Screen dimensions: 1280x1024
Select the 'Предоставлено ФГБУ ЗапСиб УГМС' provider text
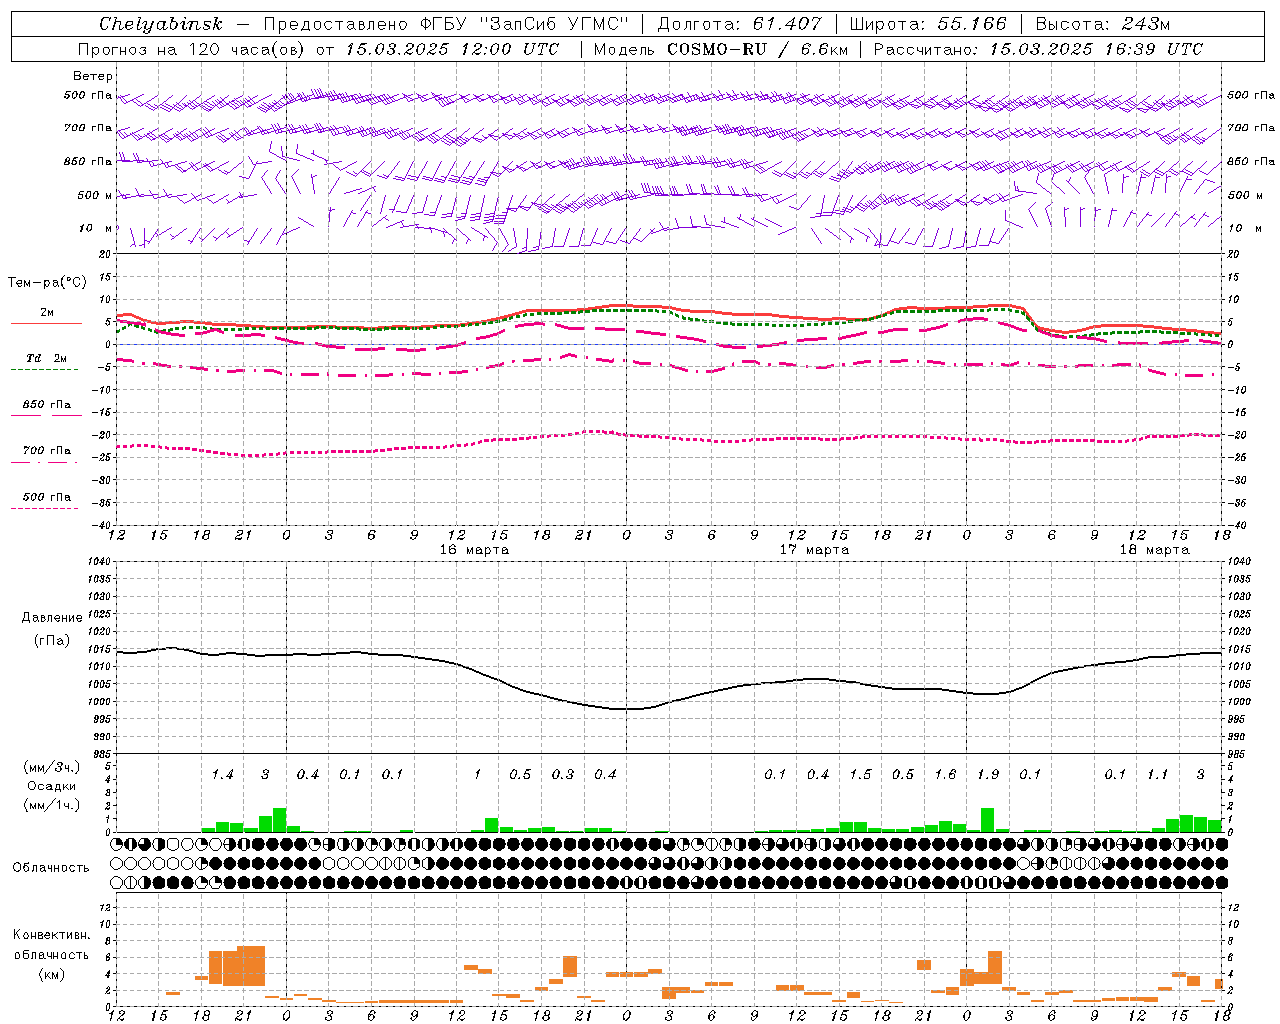pyautogui.click(x=446, y=24)
